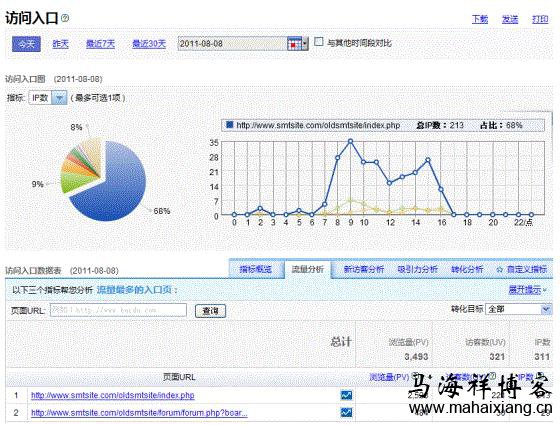Click the total IP数 value 311

542,356
